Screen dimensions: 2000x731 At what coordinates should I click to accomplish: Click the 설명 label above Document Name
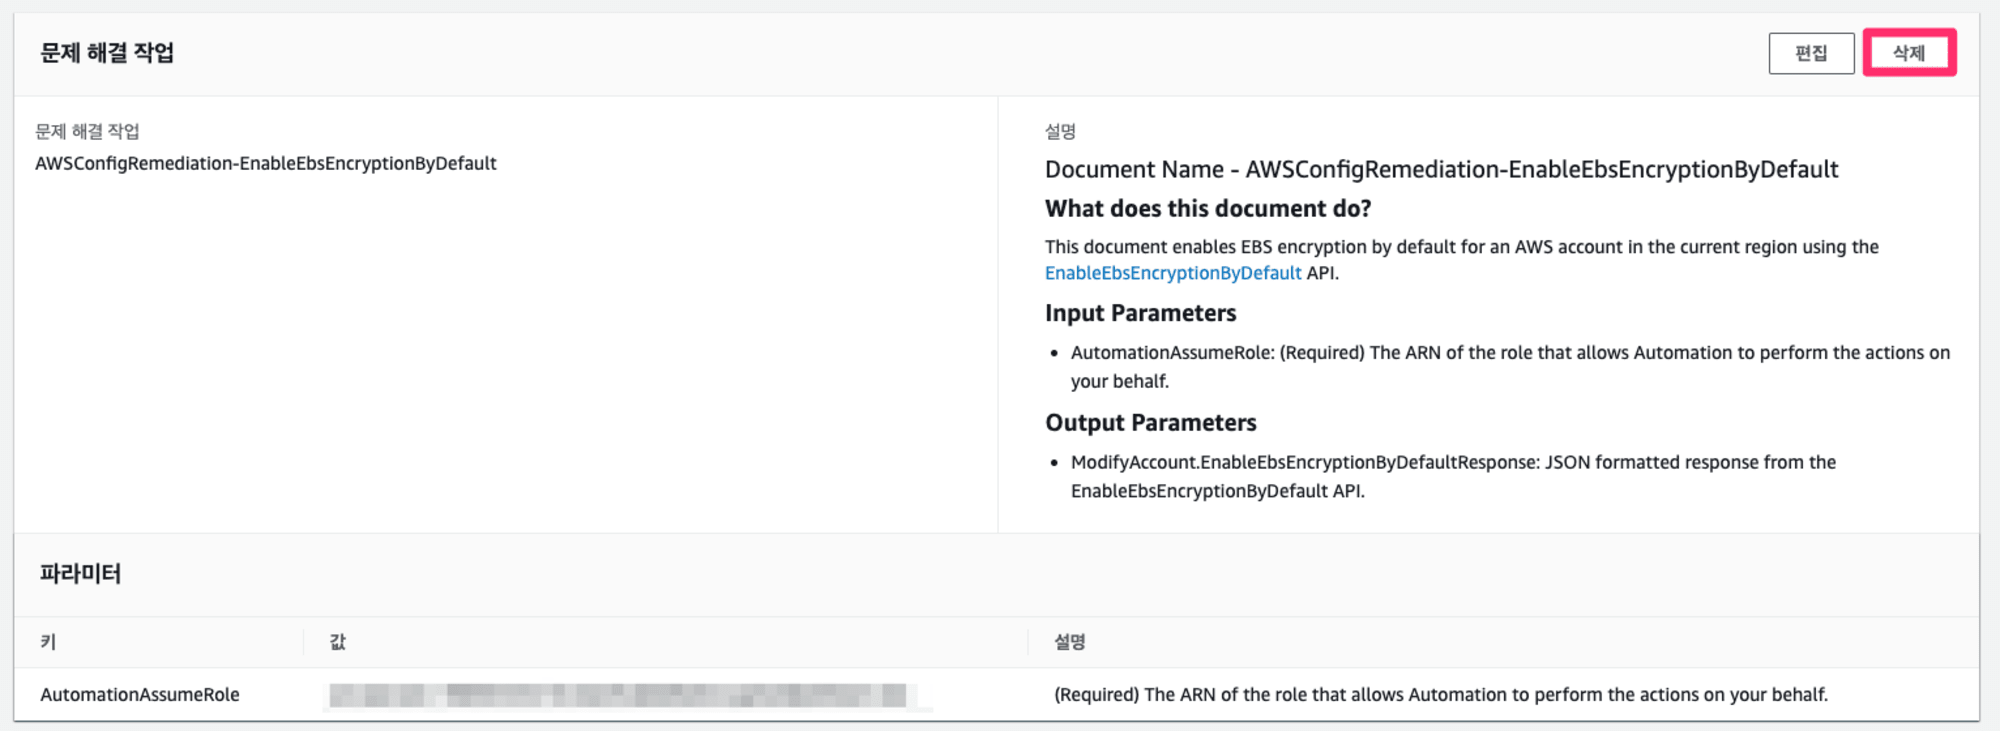point(1061,131)
